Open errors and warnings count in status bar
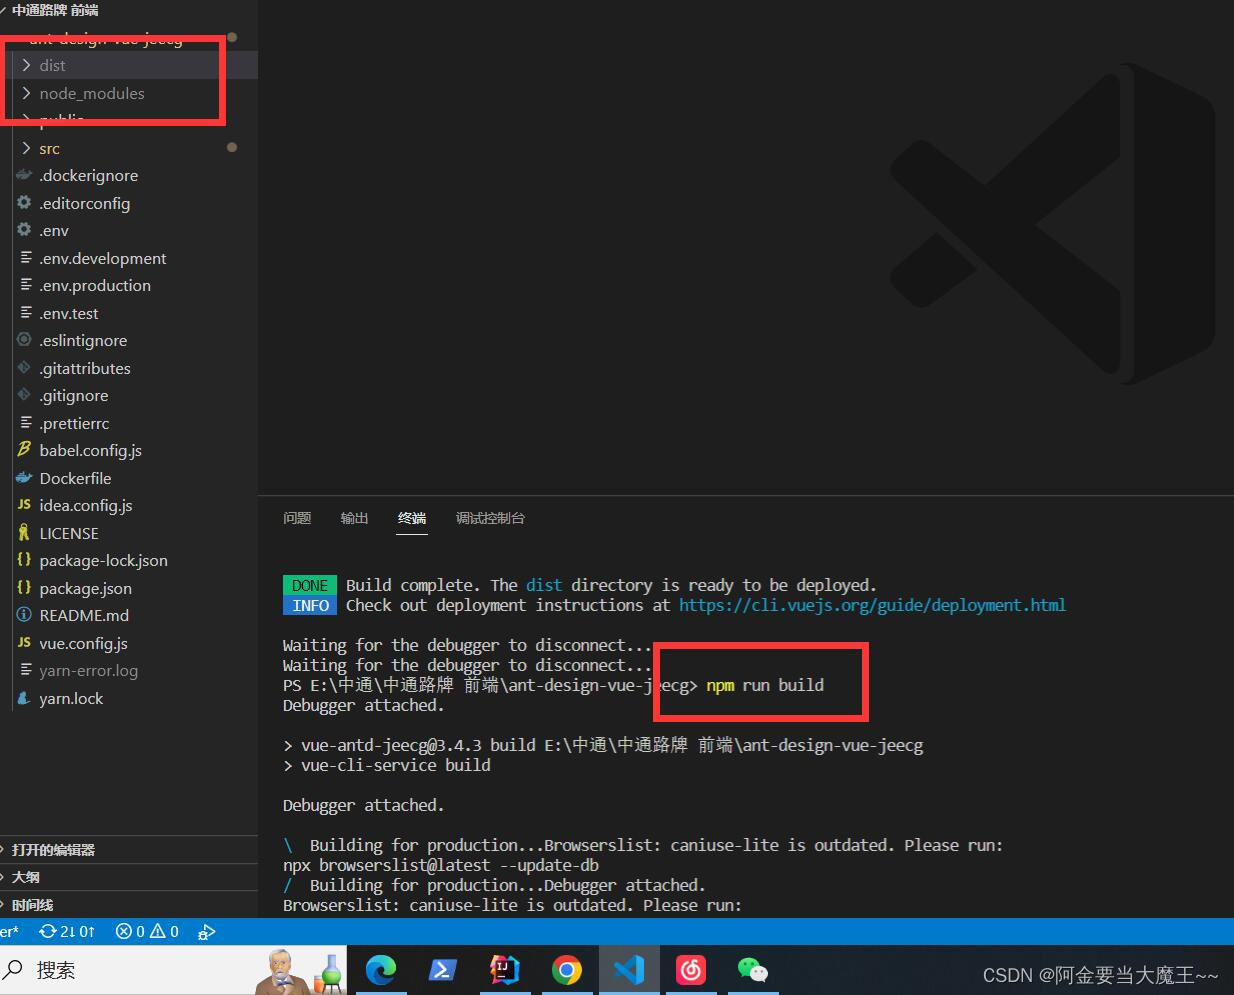 [147, 931]
